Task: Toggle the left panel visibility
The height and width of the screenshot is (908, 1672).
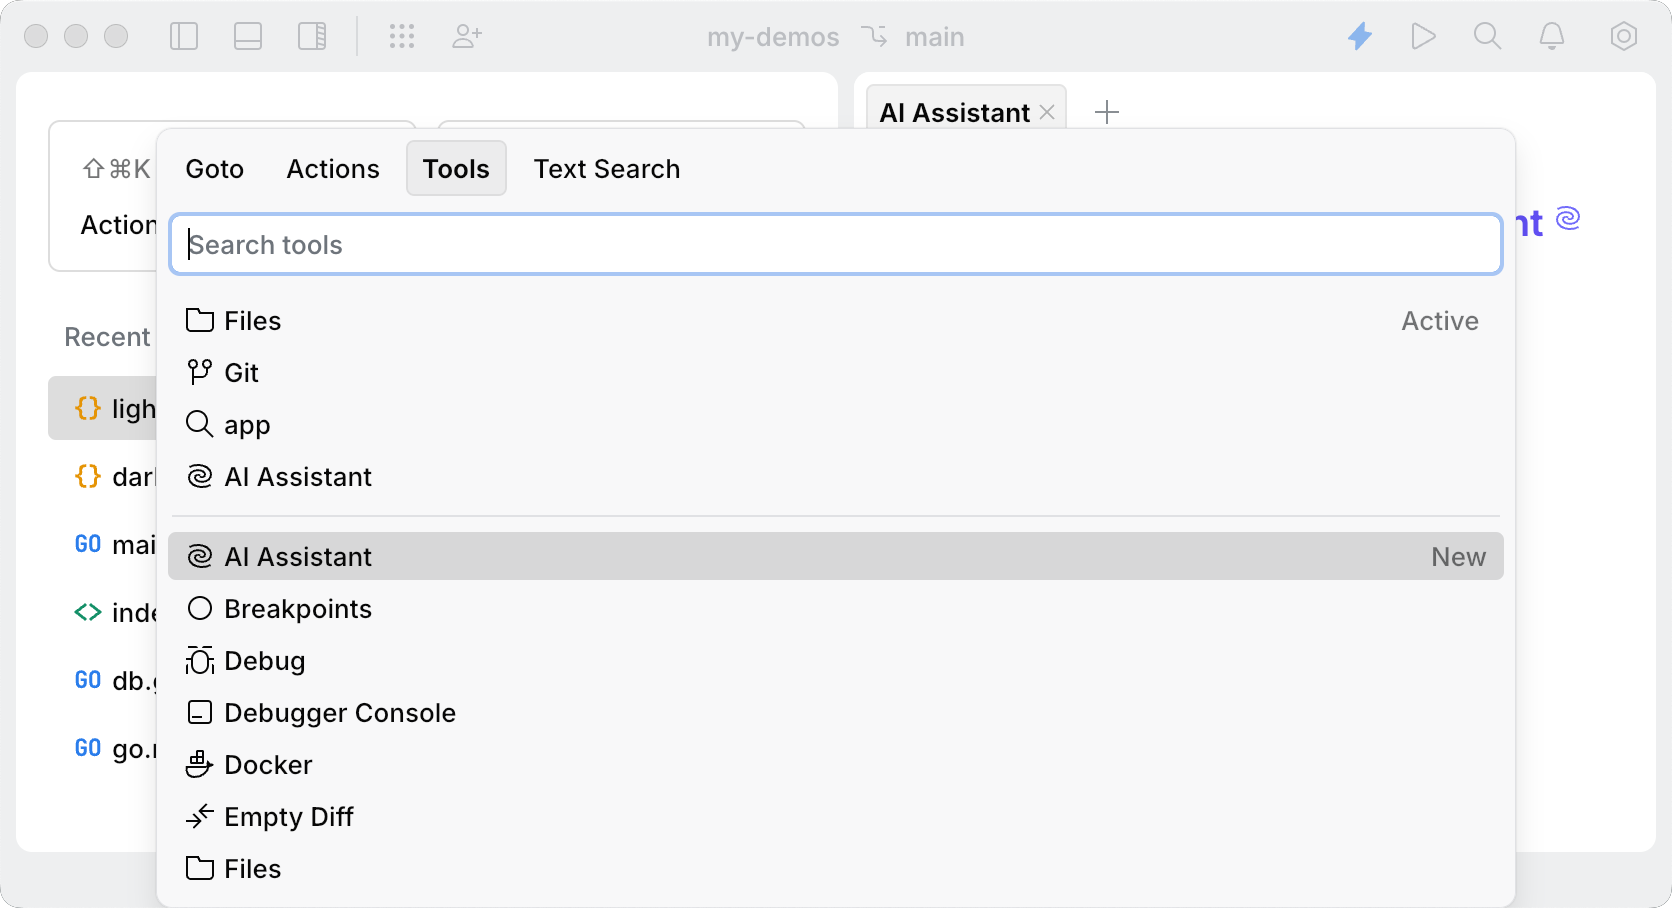Action: [x=184, y=36]
